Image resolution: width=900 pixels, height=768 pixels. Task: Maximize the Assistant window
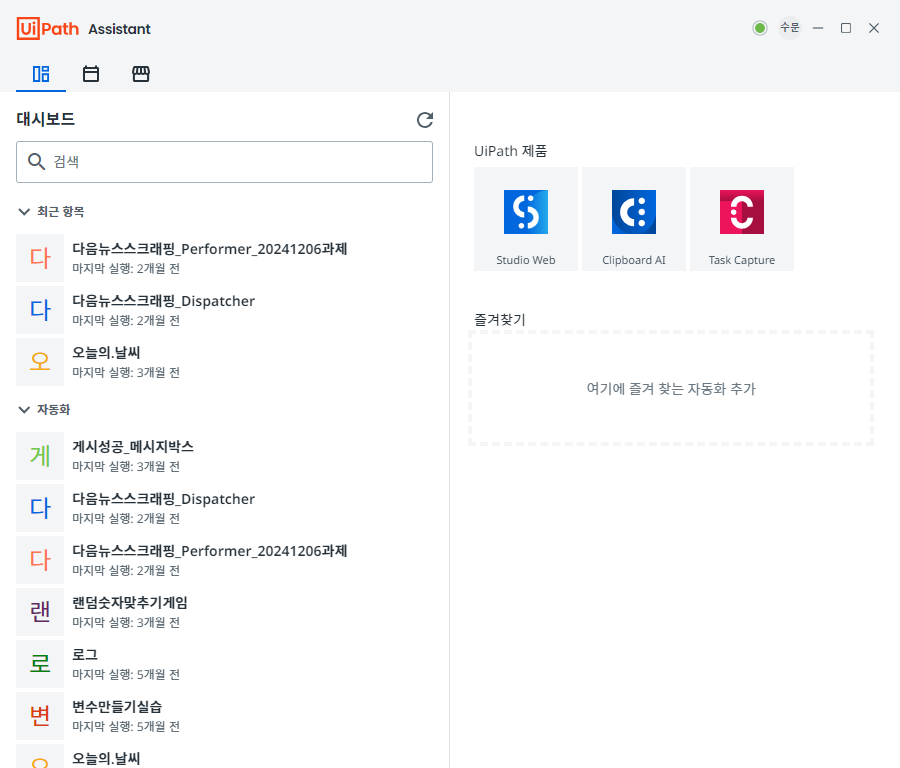(845, 28)
